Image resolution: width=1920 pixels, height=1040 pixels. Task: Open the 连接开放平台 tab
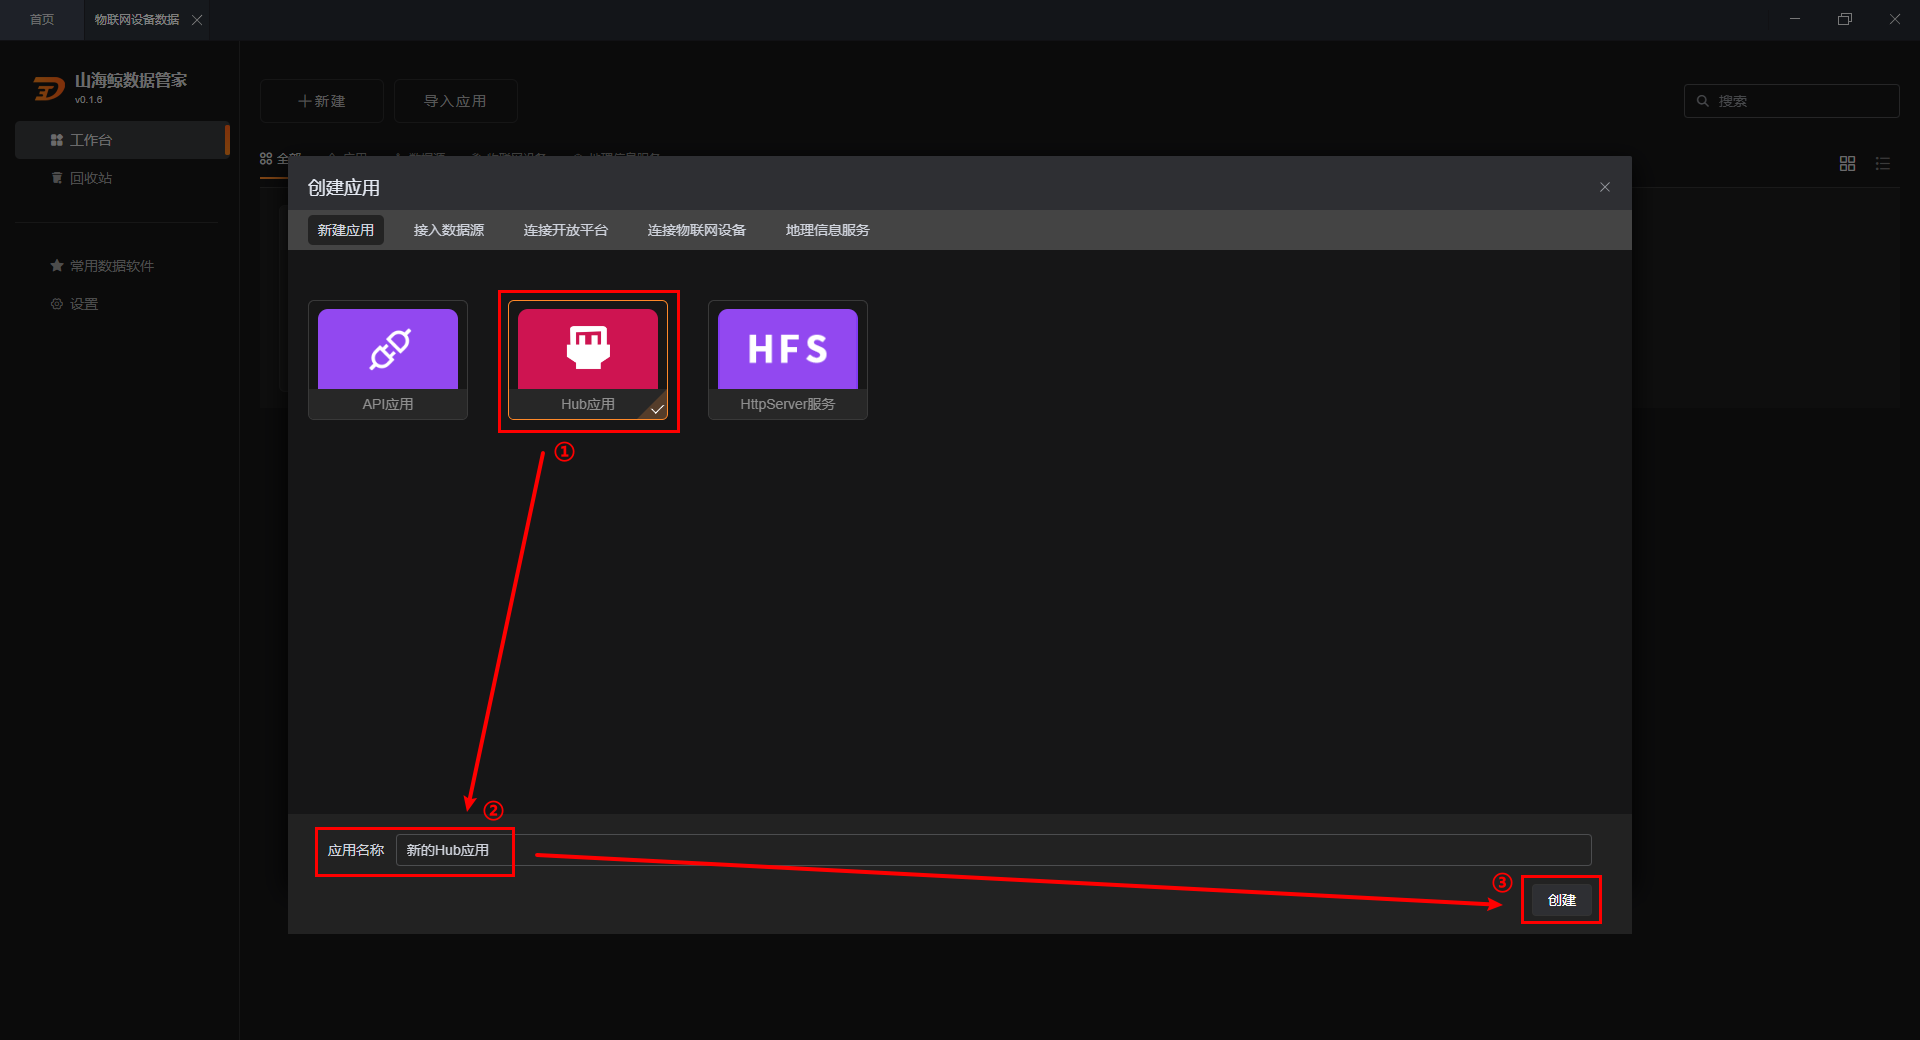[x=566, y=230]
